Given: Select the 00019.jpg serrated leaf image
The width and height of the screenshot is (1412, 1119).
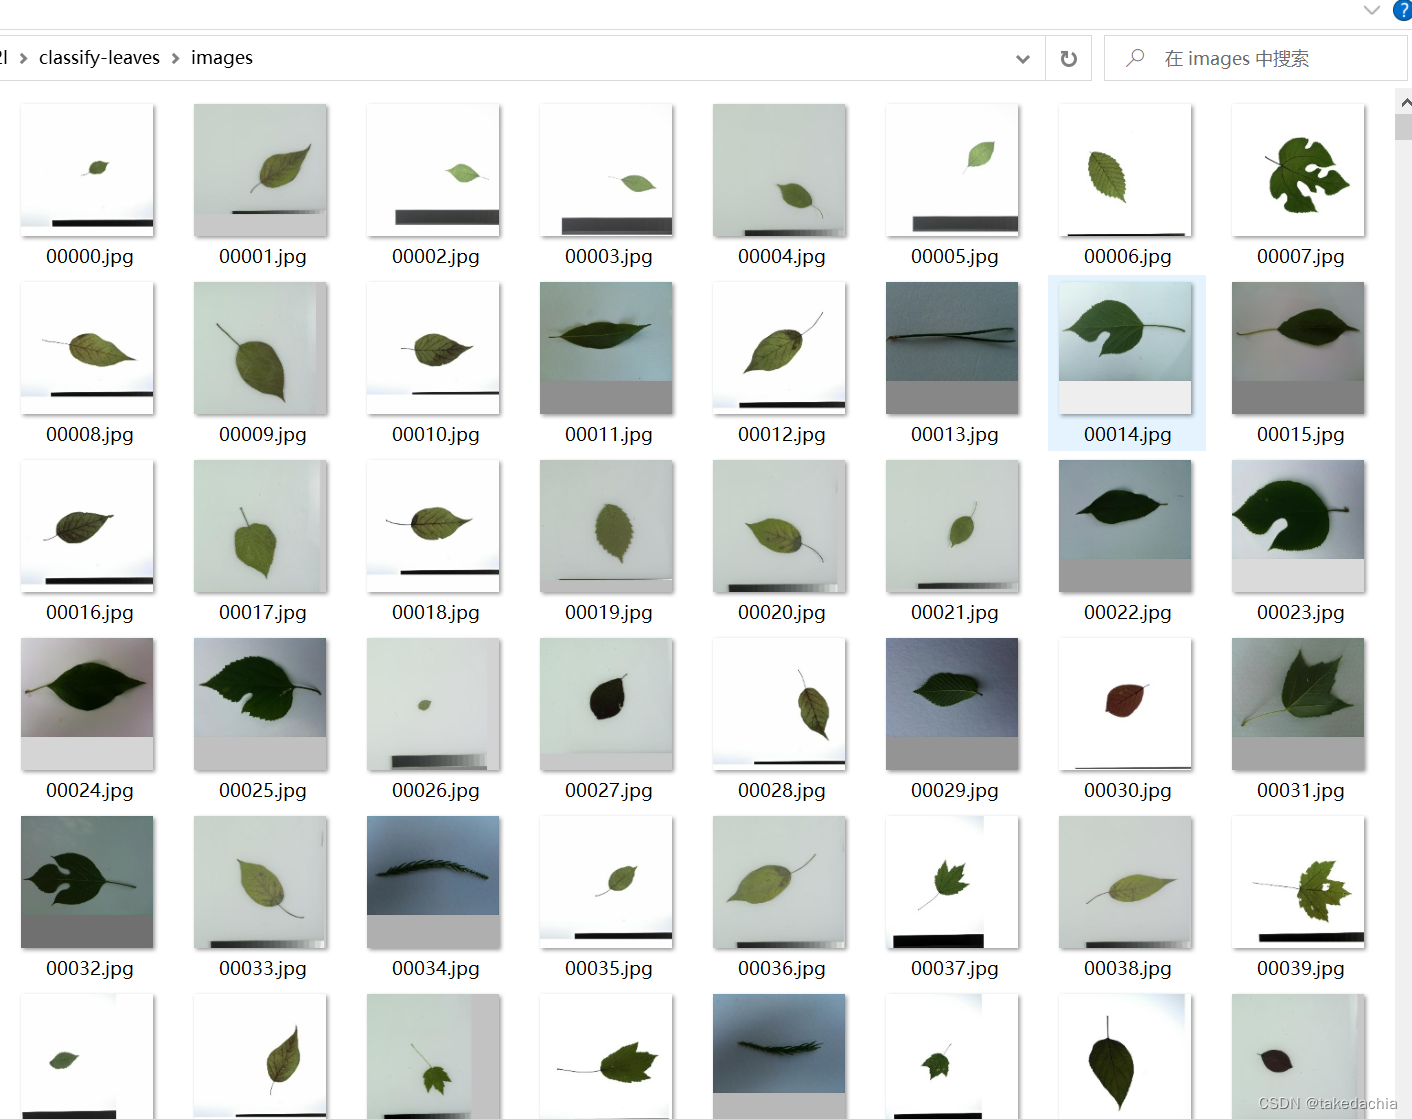Looking at the screenshot, I should point(606,525).
